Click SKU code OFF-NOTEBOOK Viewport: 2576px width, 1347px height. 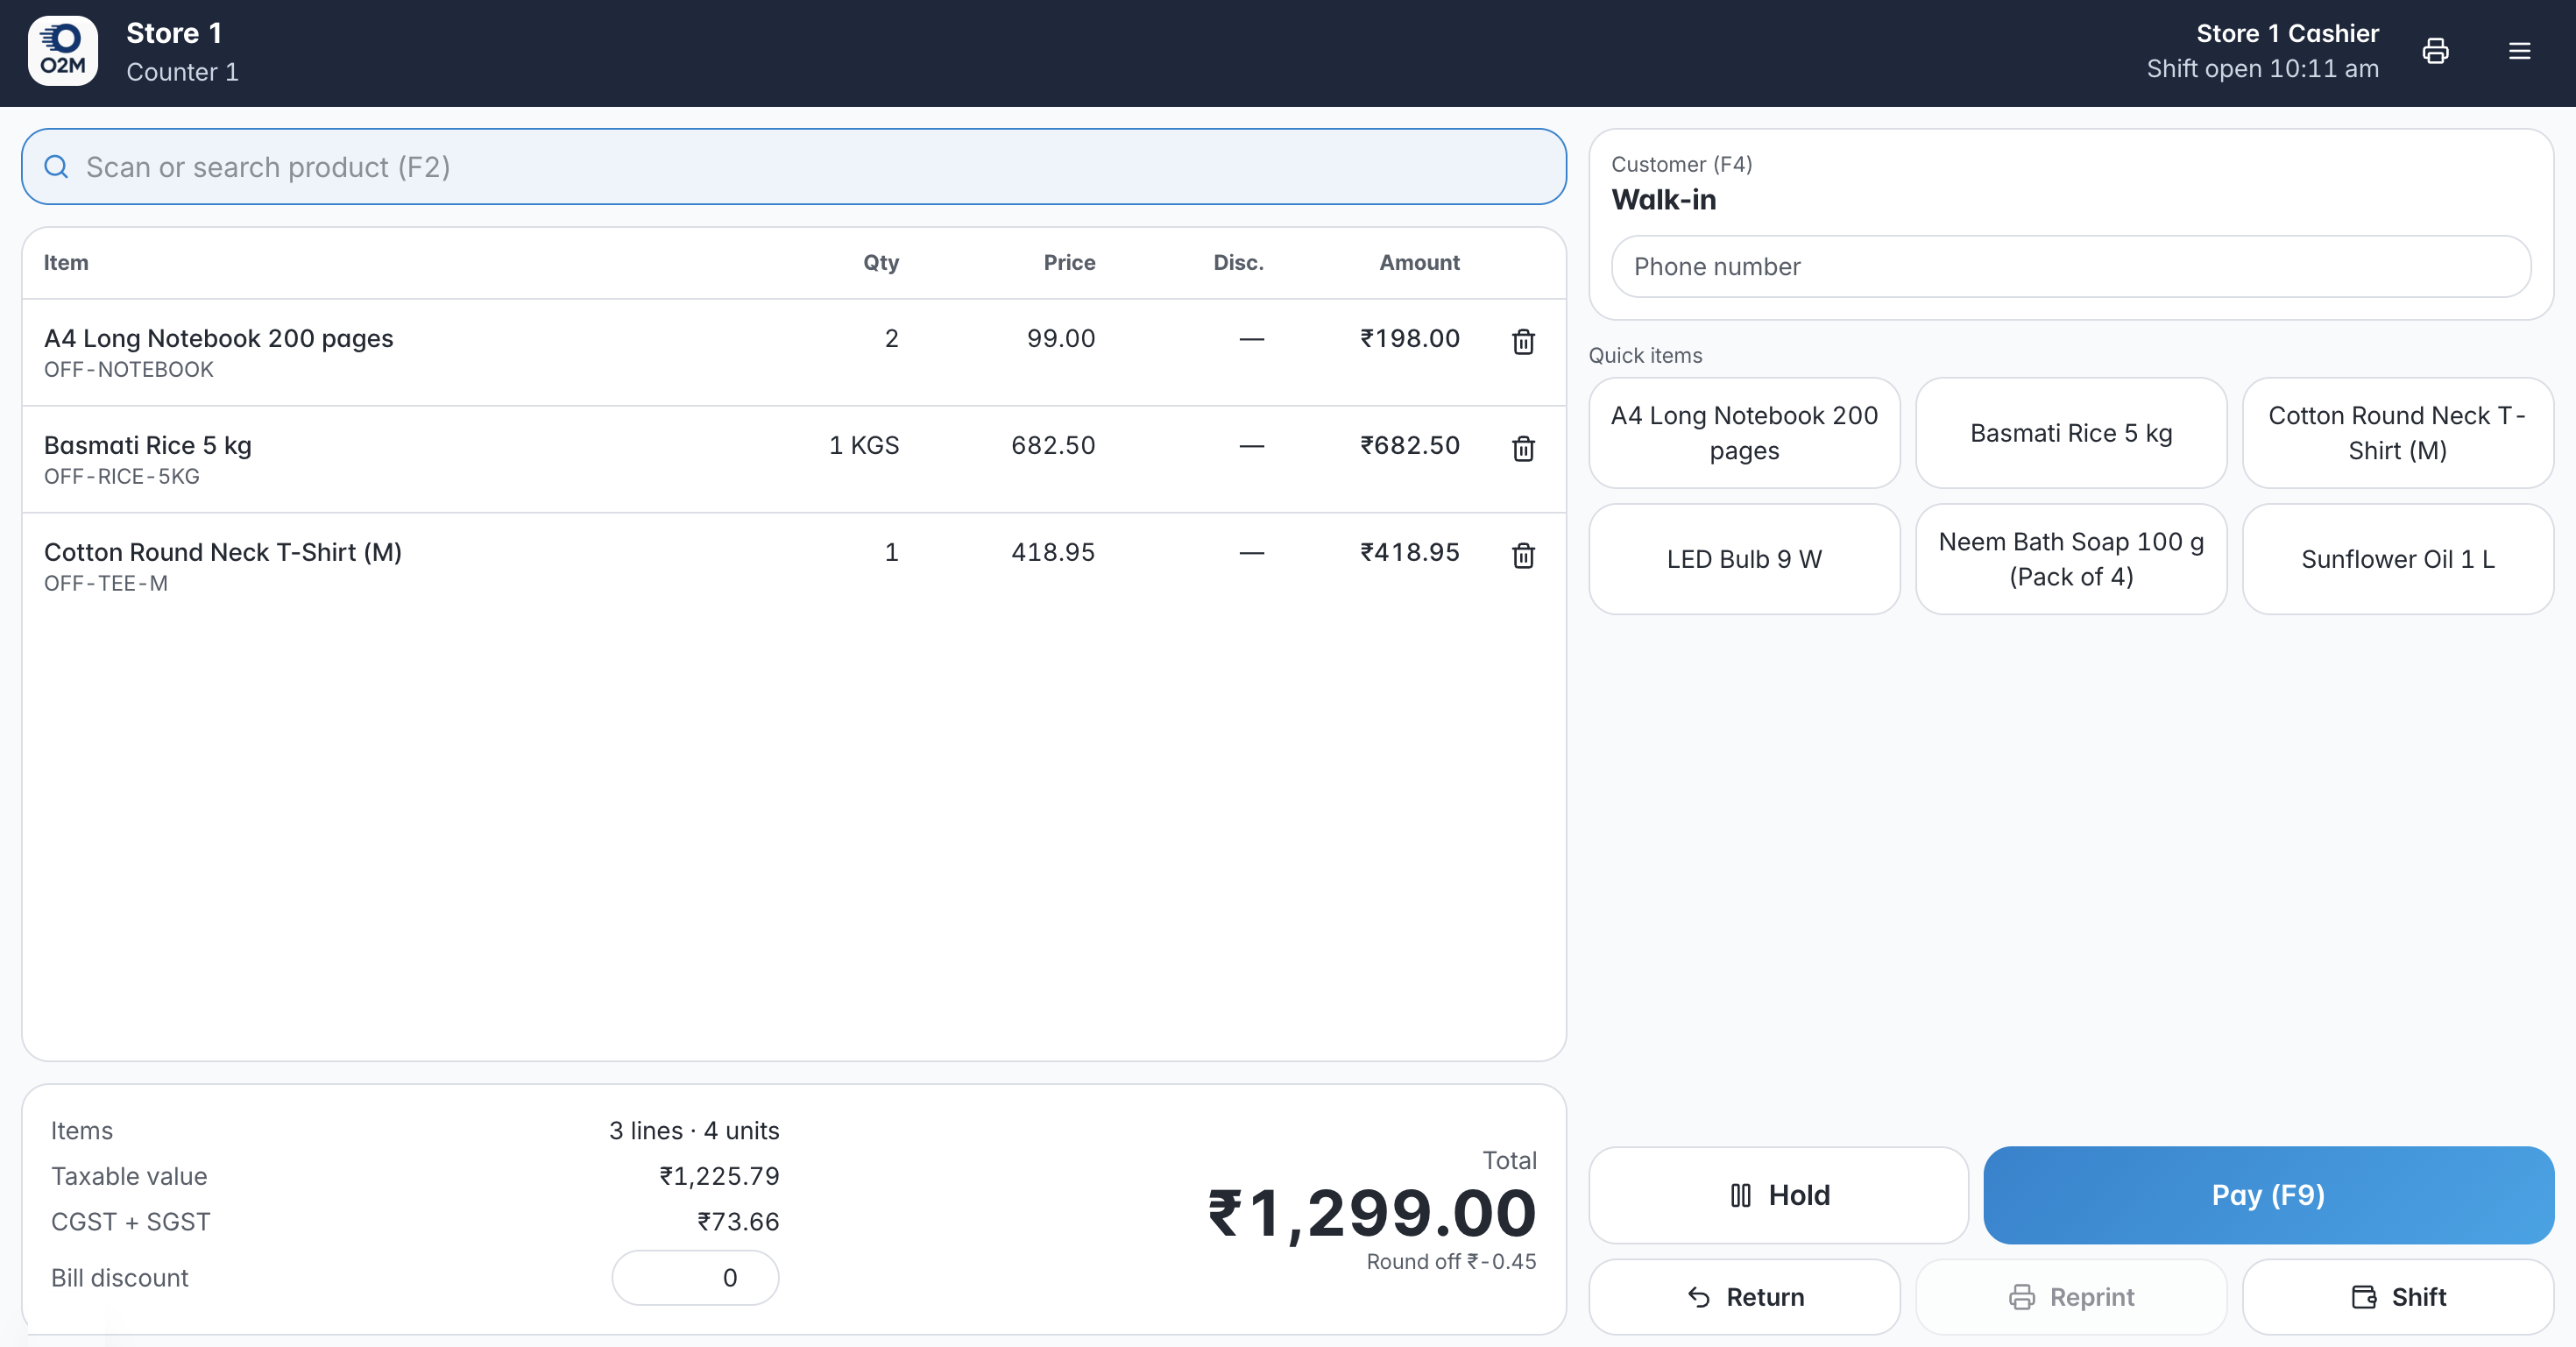point(129,370)
